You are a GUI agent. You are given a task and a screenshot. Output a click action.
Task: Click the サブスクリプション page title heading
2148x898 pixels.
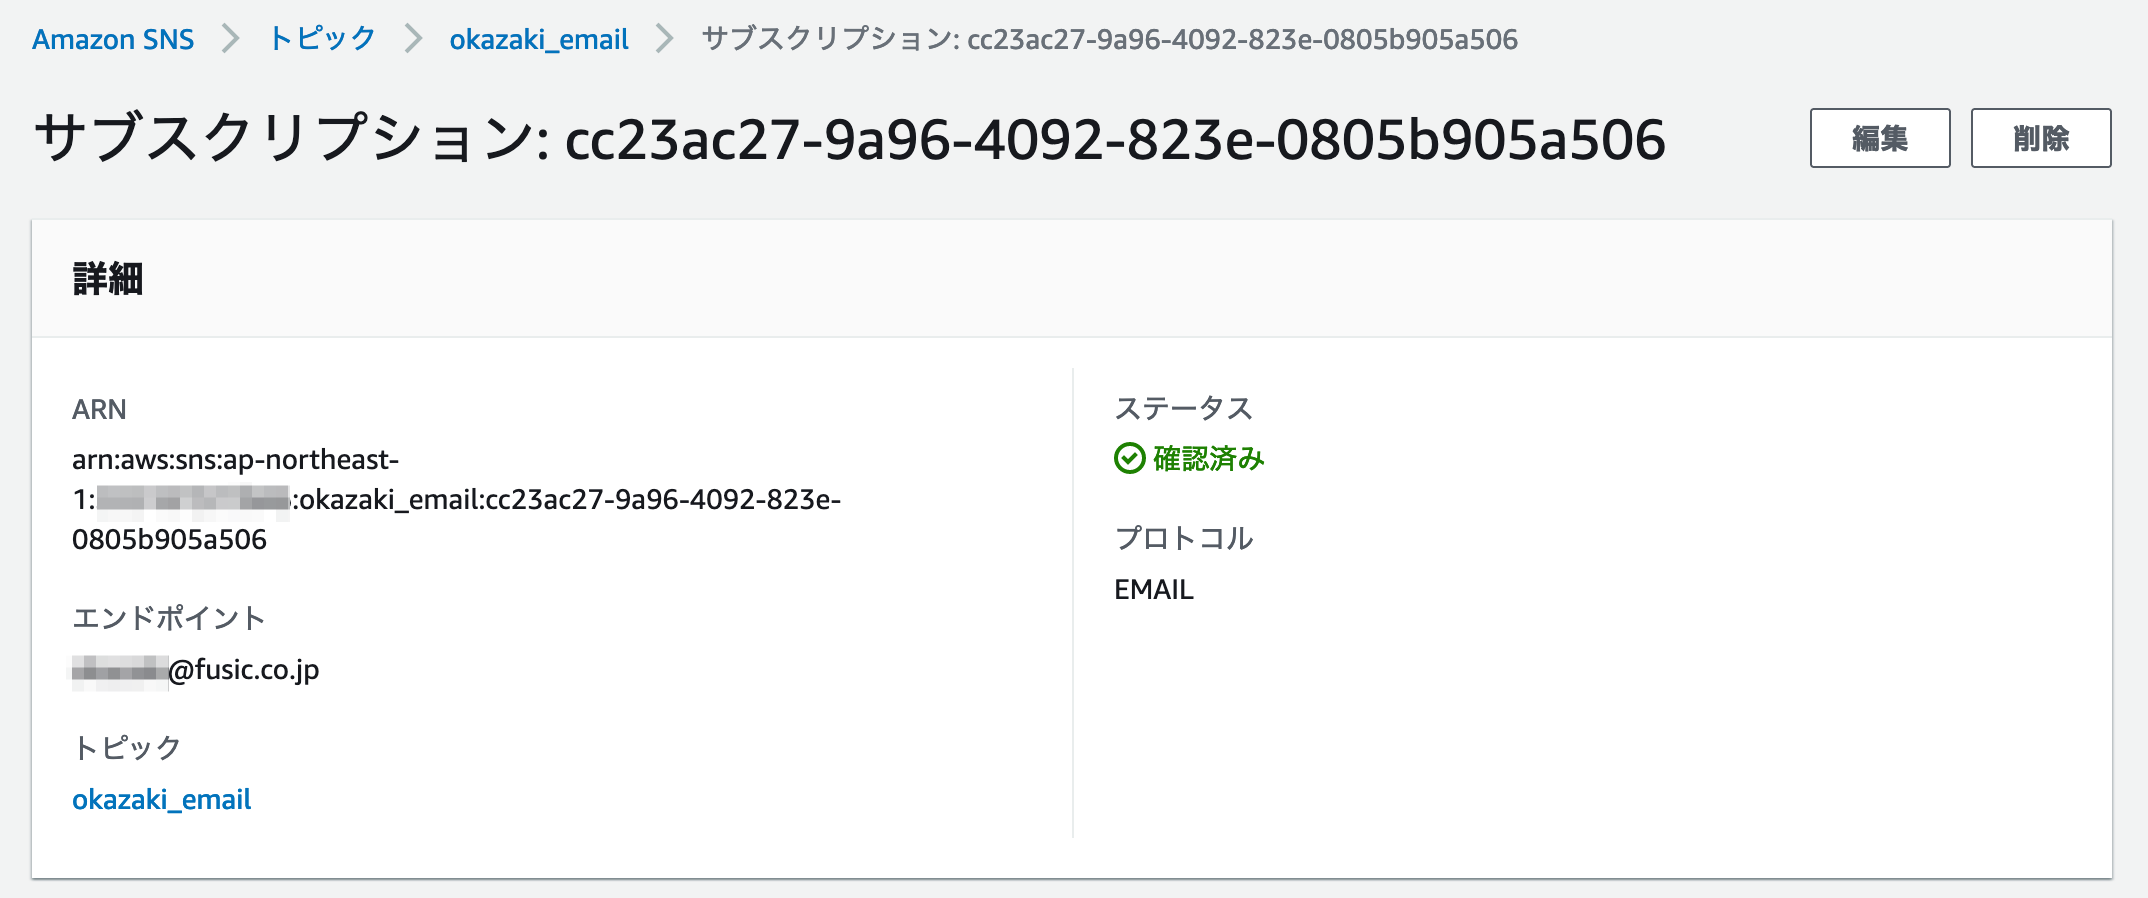[850, 138]
